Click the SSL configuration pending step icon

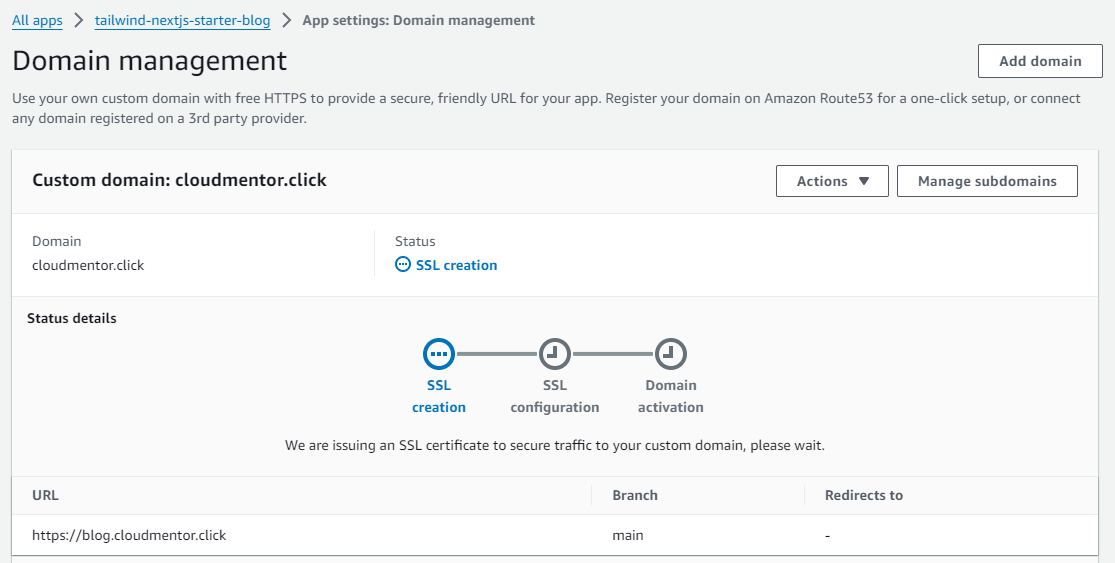click(x=555, y=354)
